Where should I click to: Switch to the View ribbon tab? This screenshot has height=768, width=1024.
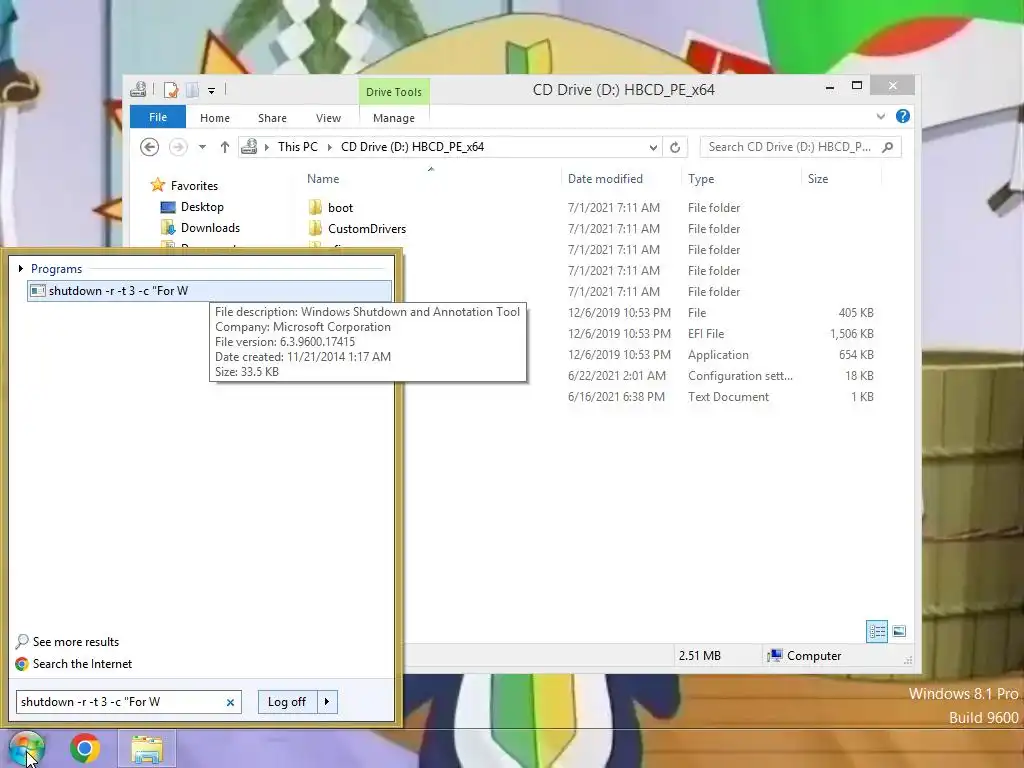tap(328, 118)
